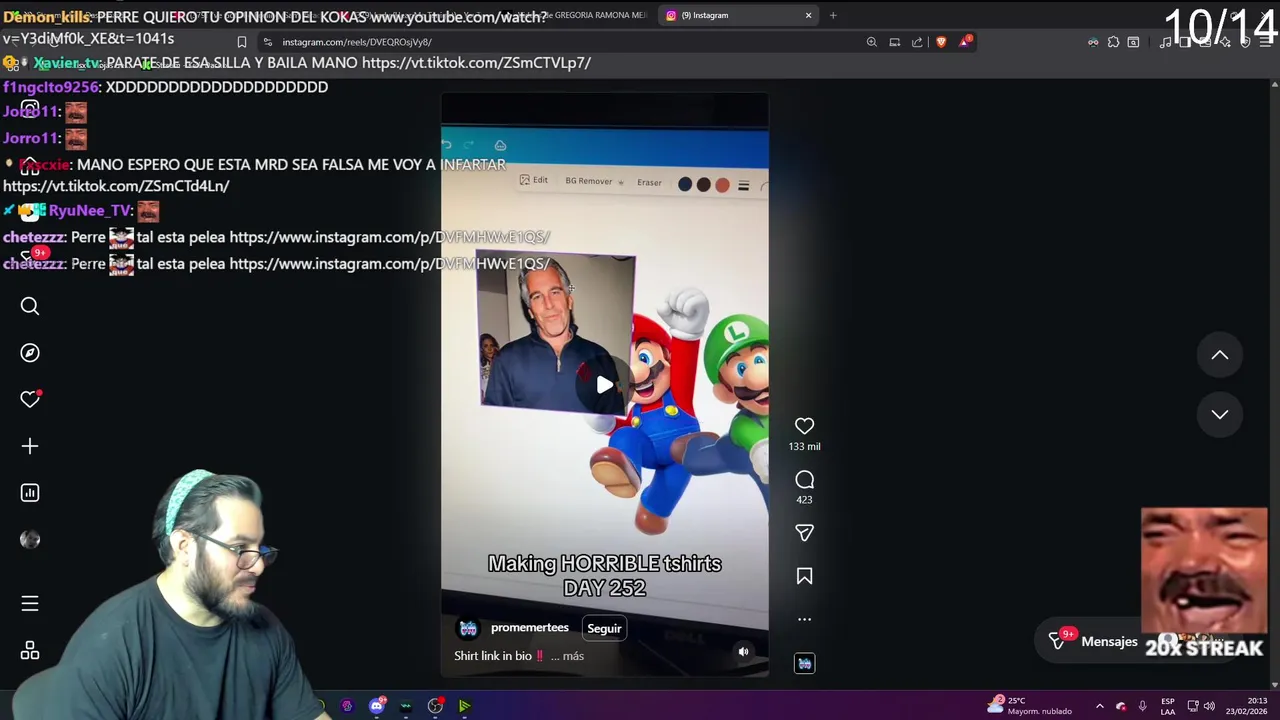1280x720 pixels.
Task: Open the dashboard chart icon in sidebar
Action: point(30,493)
